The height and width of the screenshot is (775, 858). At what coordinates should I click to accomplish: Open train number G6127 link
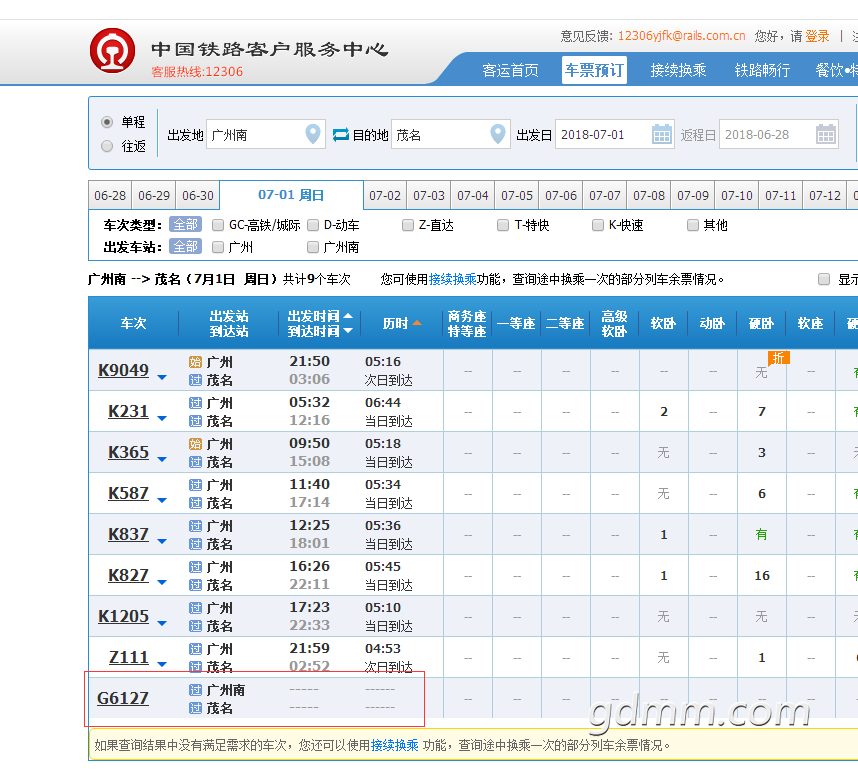coord(123,698)
